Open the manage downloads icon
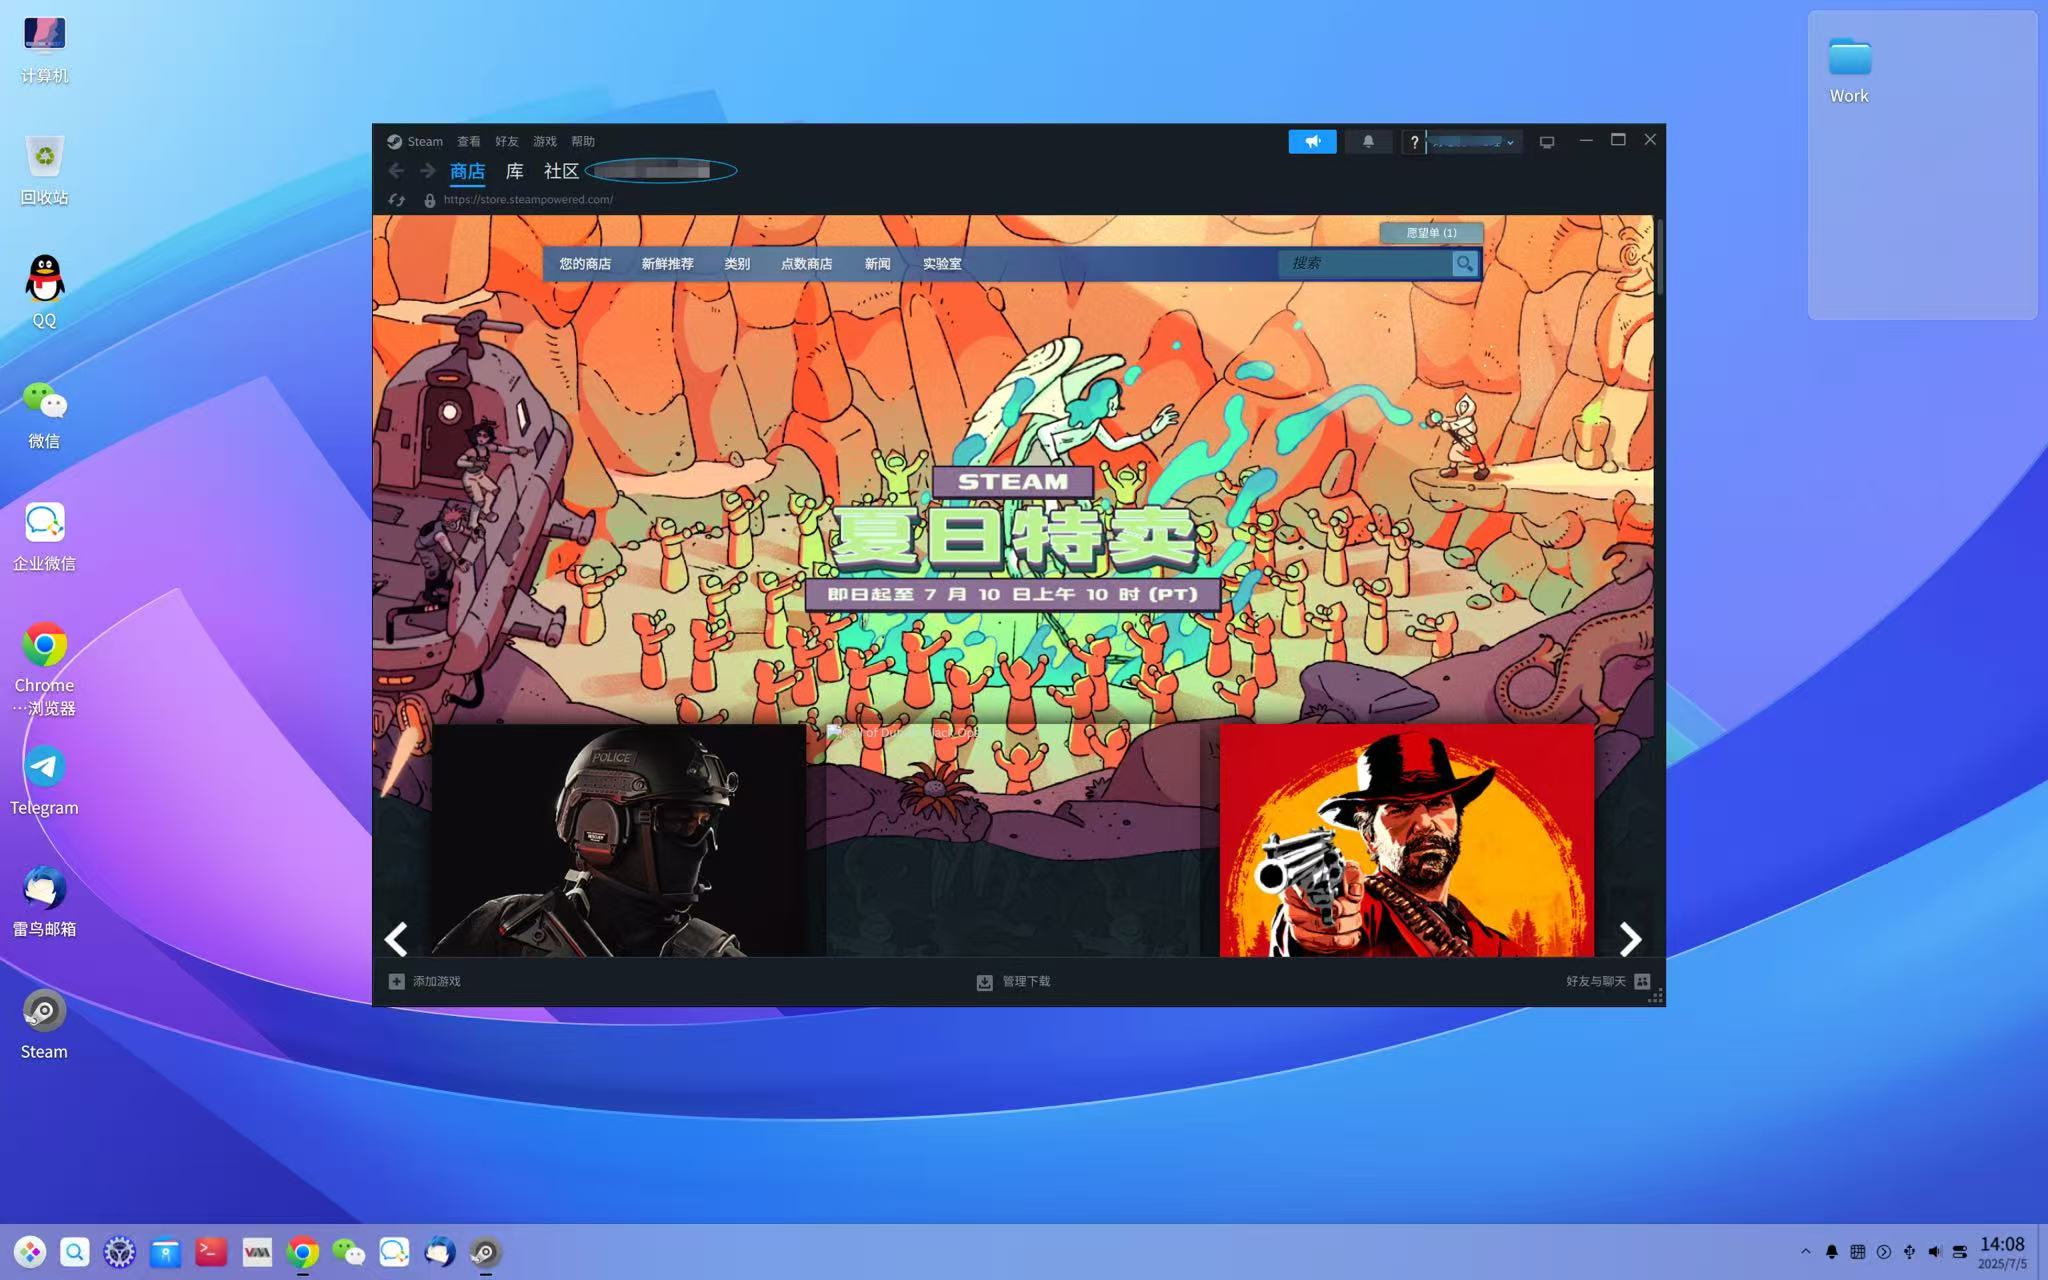This screenshot has width=2048, height=1280. tap(984, 982)
